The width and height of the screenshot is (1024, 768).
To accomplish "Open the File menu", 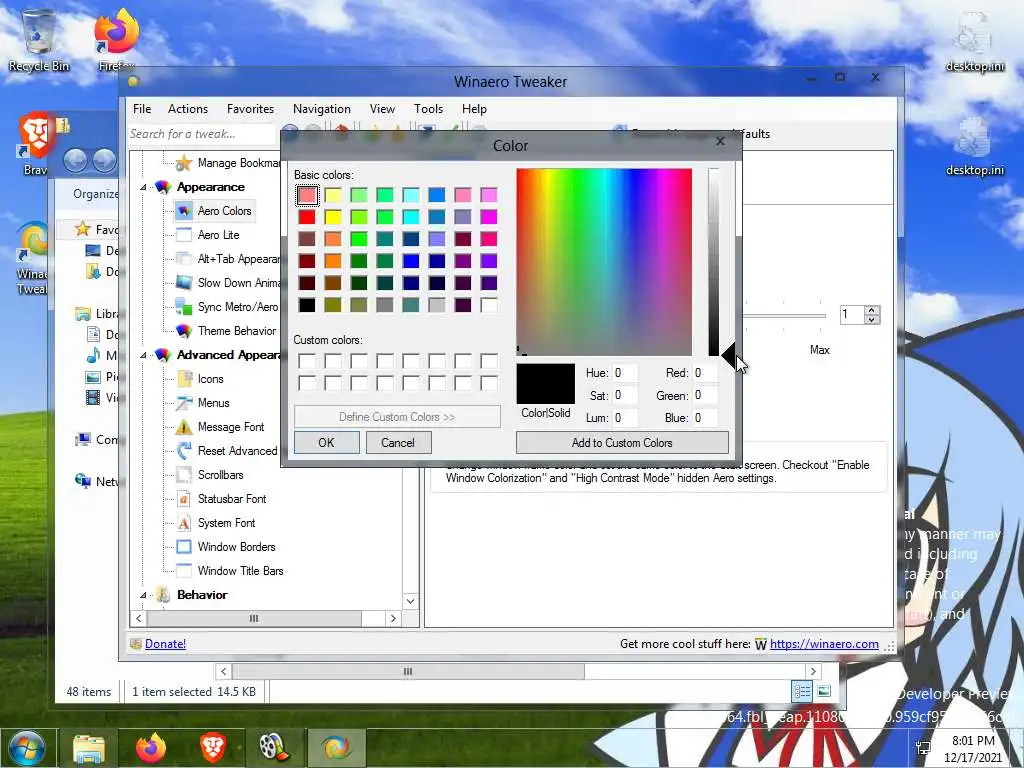I will point(142,109).
